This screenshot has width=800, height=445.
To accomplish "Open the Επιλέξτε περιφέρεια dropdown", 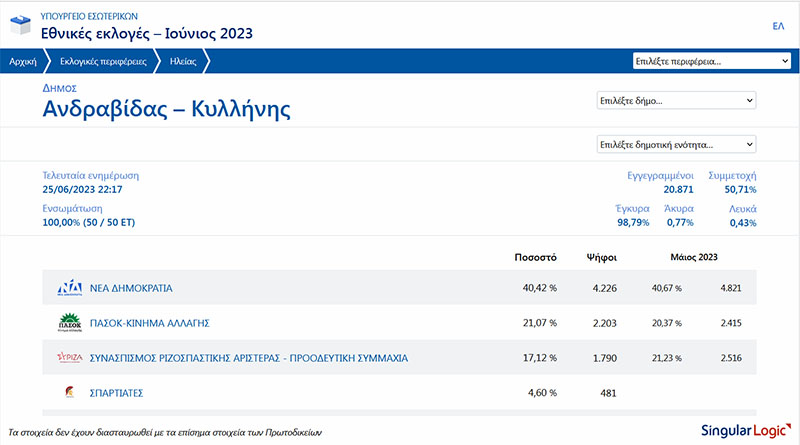I will [x=711, y=61].
